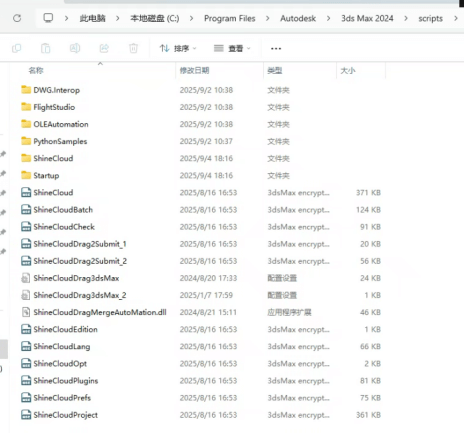Image resolution: width=464 pixels, height=433 pixels.
Task: Select the ShineCloudEdition file icon
Action: click(26, 329)
